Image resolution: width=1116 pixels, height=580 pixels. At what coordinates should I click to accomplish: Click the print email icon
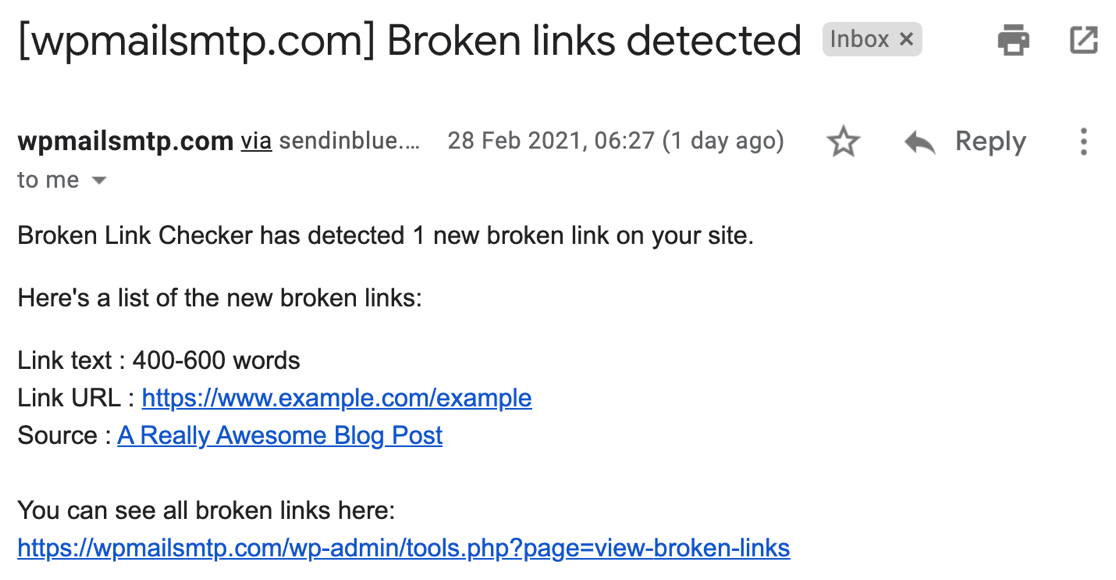tap(1012, 39)
